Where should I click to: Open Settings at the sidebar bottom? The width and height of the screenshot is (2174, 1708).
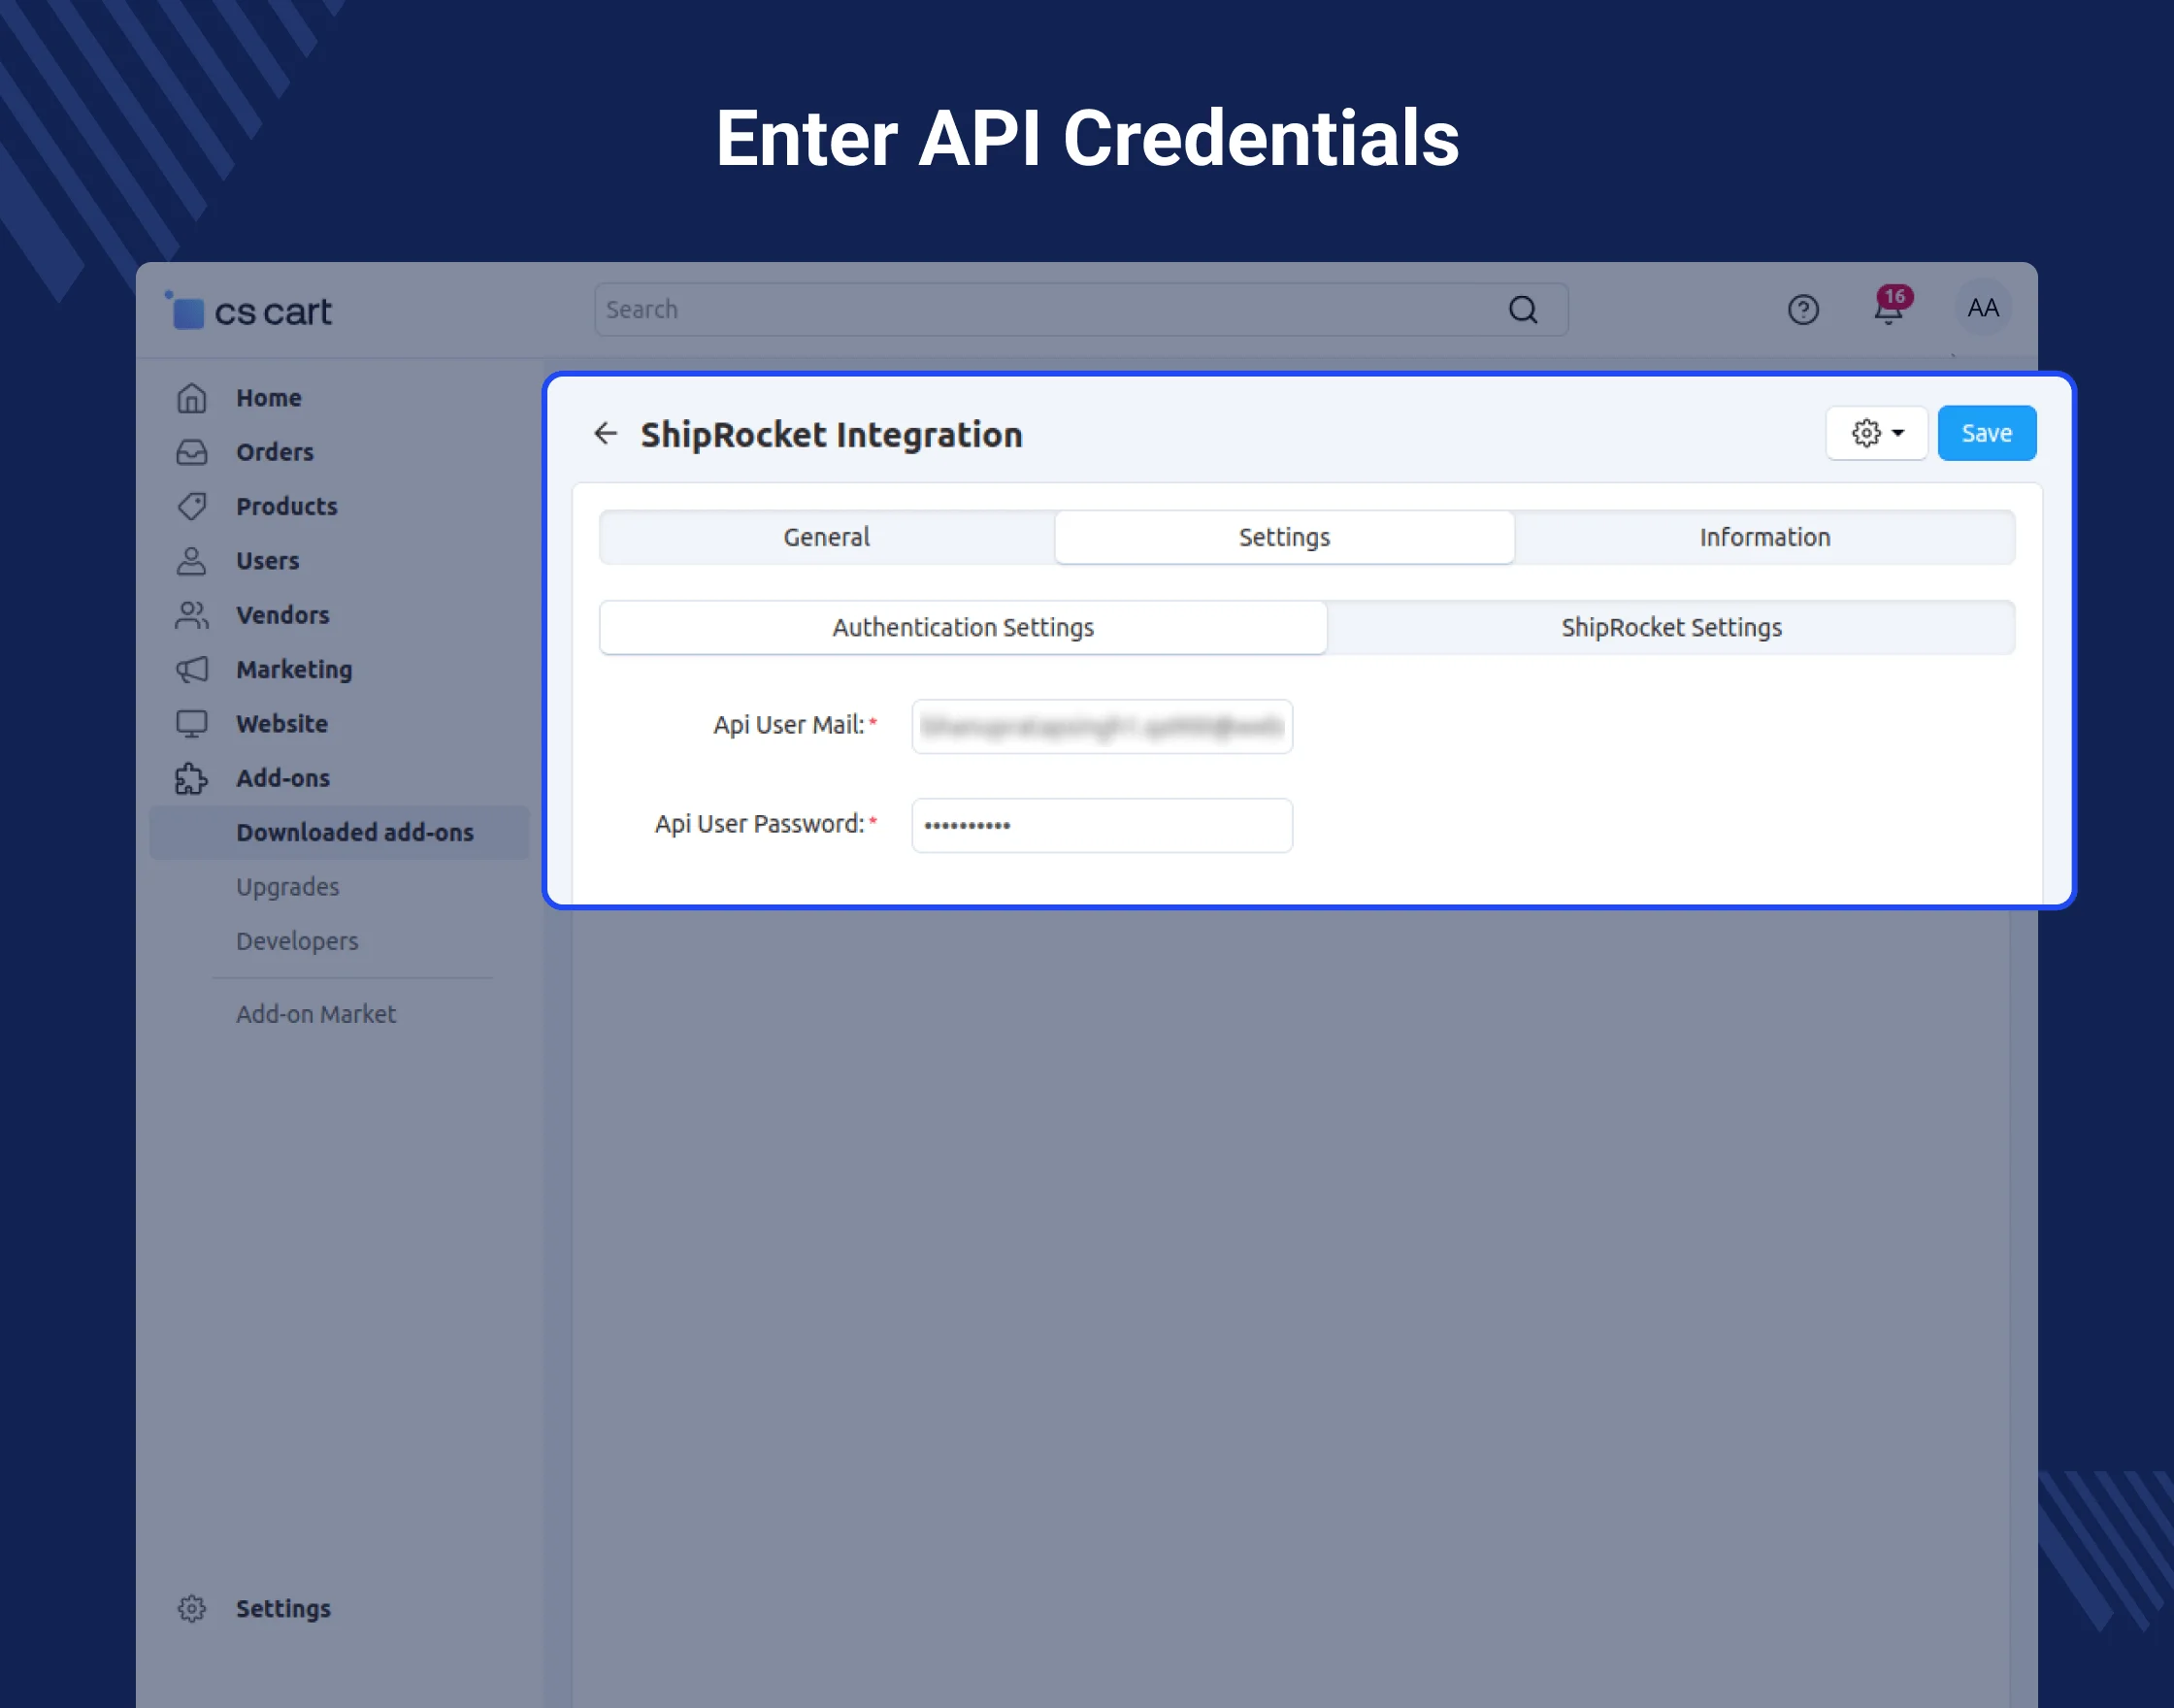tap(282, 1608)
